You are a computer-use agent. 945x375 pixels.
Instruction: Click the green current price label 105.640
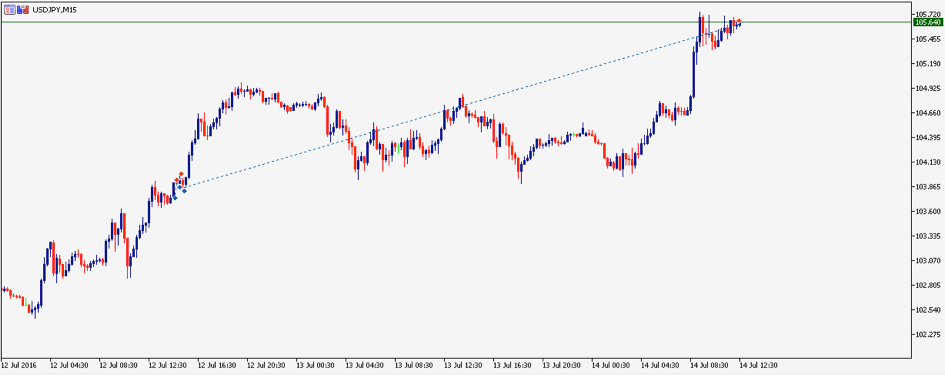928,22
